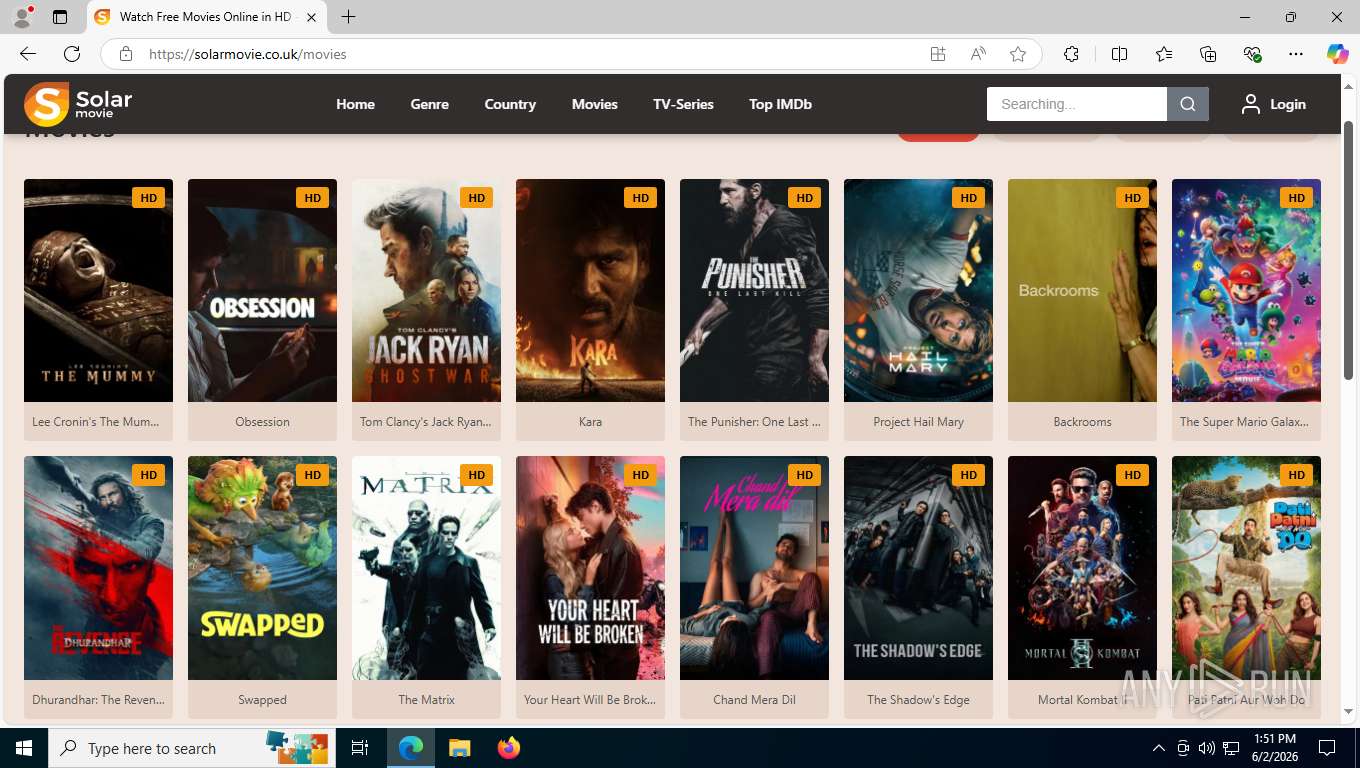The height and width of the screenshot is (768, 1360).
Task: Click The Matrix title link
Action: 426,700
